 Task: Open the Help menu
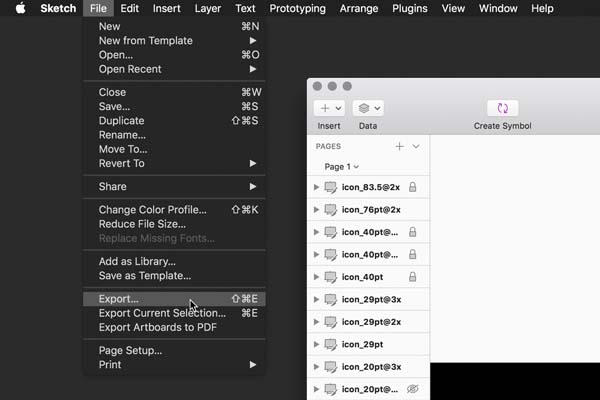[542, 8]
